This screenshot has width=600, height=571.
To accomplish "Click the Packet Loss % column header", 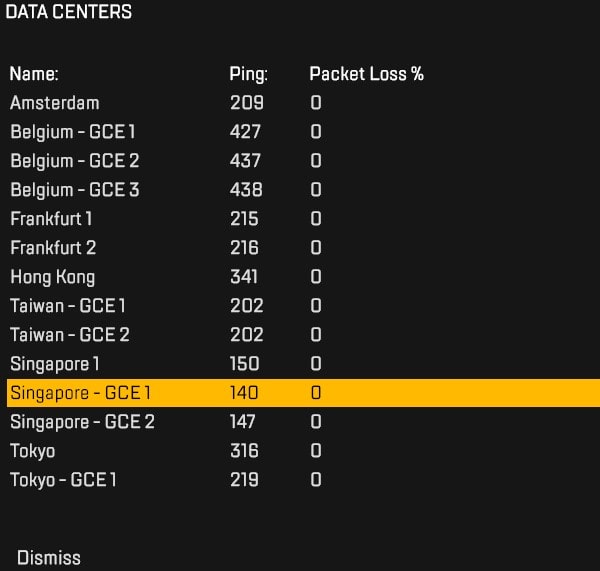I will (366, 74).
